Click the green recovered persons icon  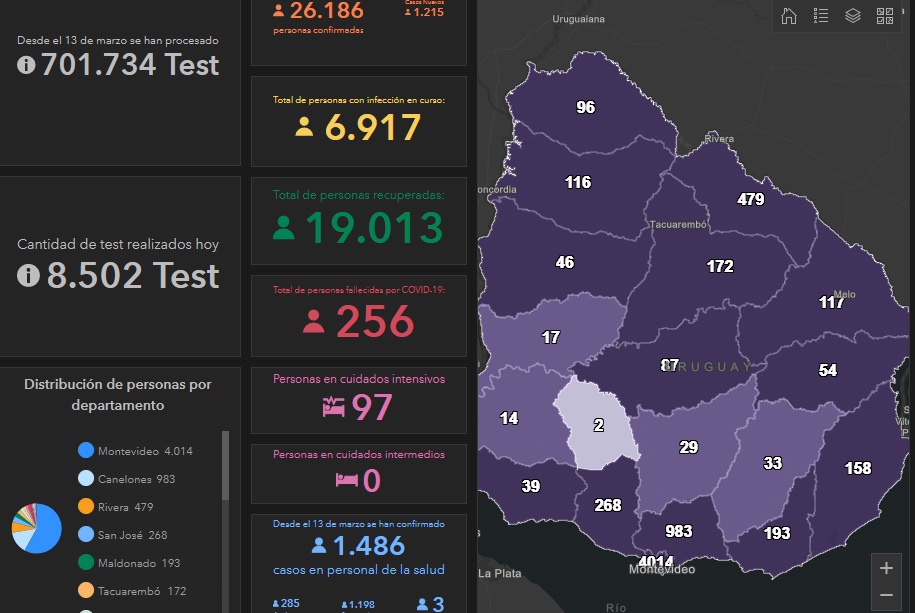tap(284, 228)
